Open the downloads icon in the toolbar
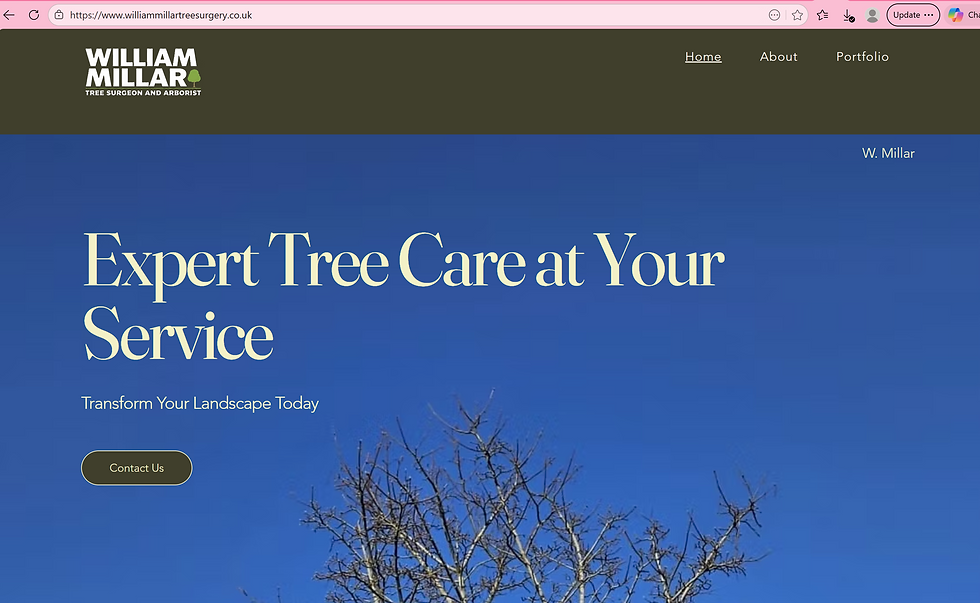980x603 pixels. click(848, 16)
